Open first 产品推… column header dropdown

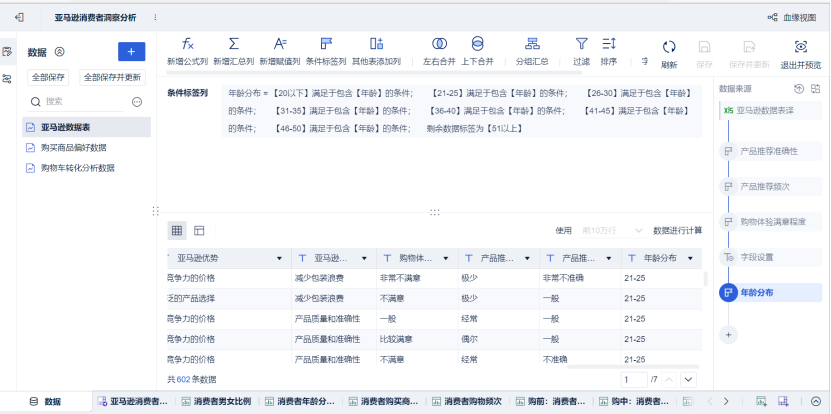pyautogui.click(x=527, y=258)
